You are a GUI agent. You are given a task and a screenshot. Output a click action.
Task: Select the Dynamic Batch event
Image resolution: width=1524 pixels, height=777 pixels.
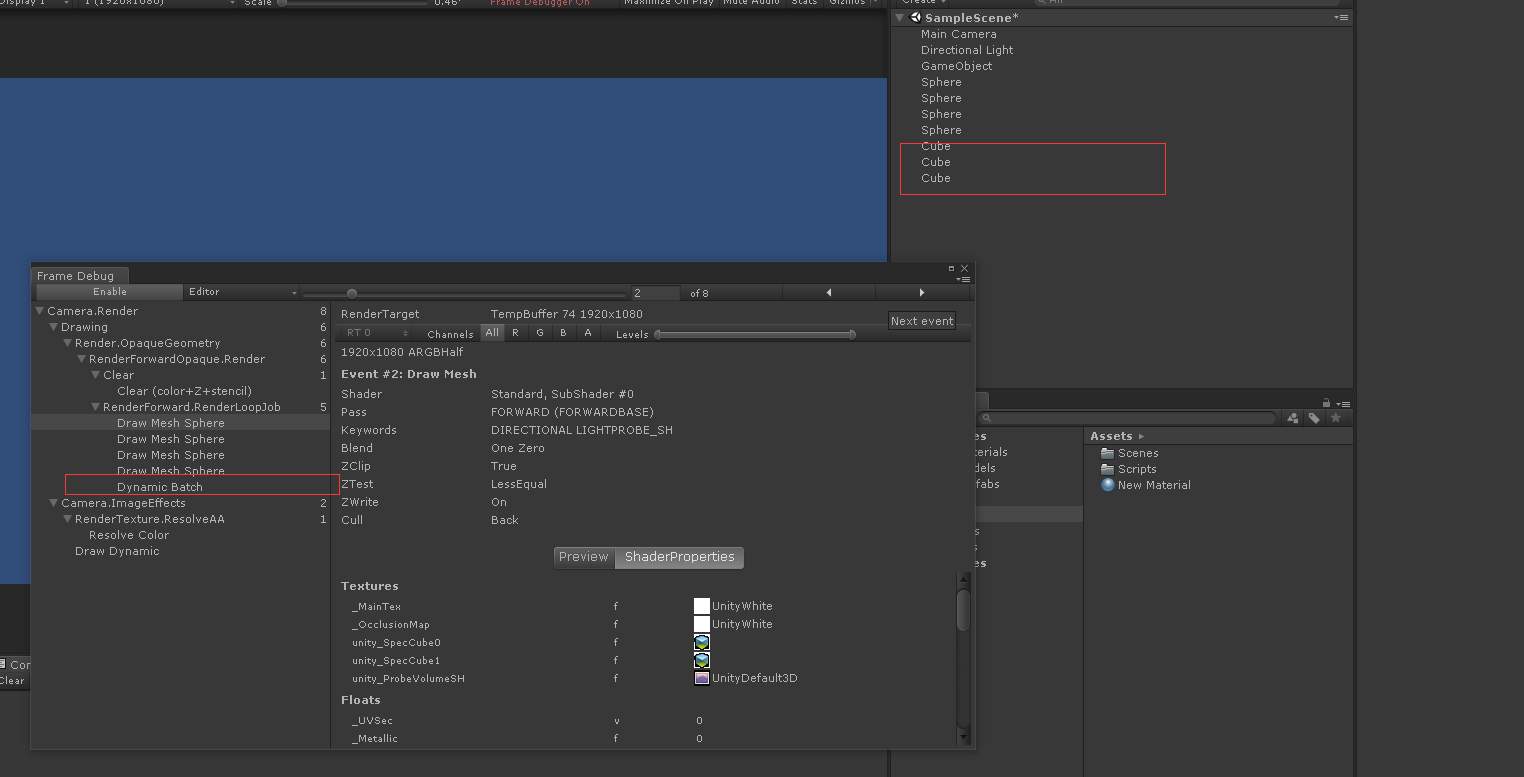tap(160, 487)
